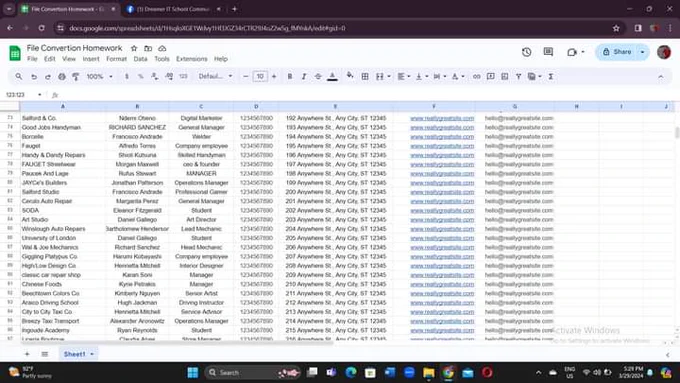
Task: Add a new sheet with plus button
Action: click(x=27, y=354)
